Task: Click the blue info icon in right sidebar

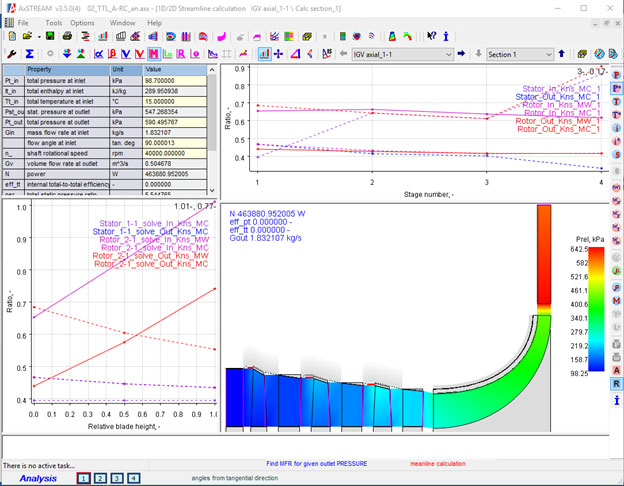Action: [x=616, y=400]
